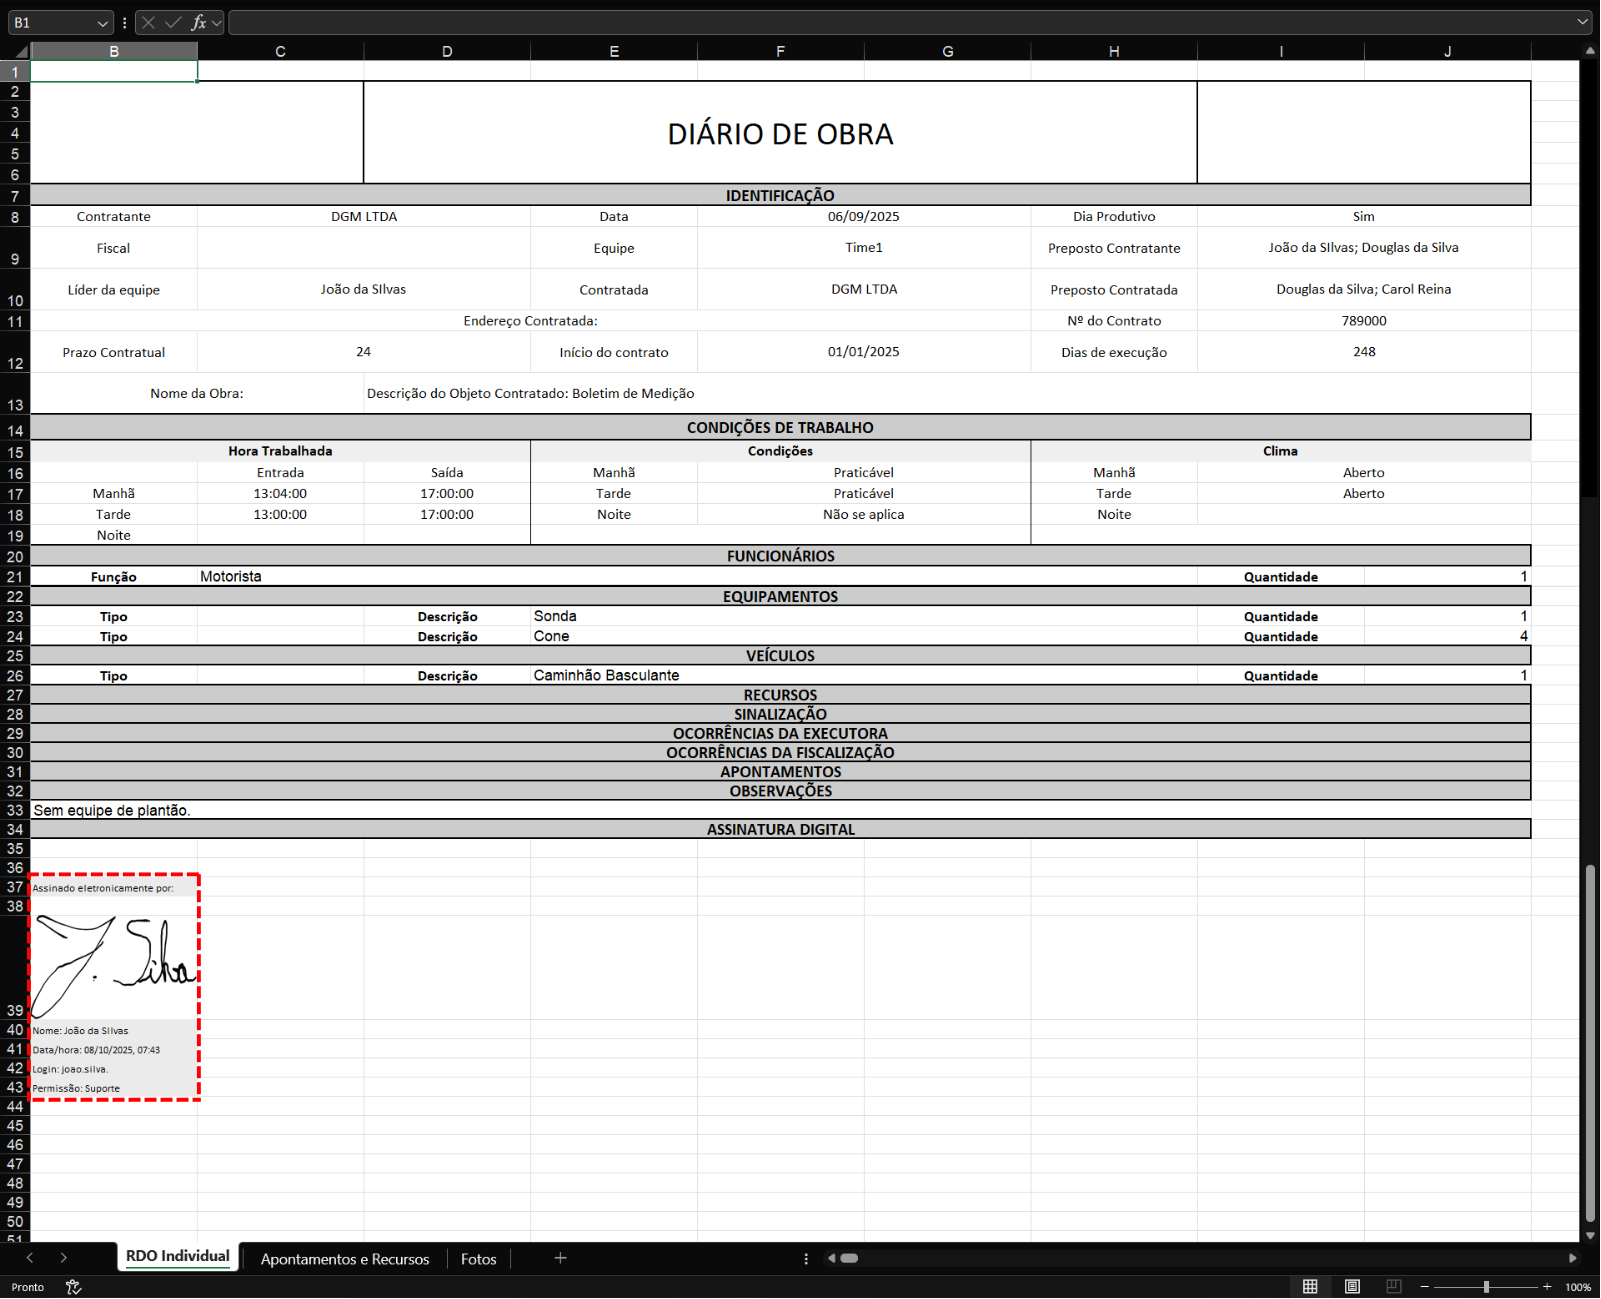Switch to the Fotos sheet tab

click(x=478, y=1259)
